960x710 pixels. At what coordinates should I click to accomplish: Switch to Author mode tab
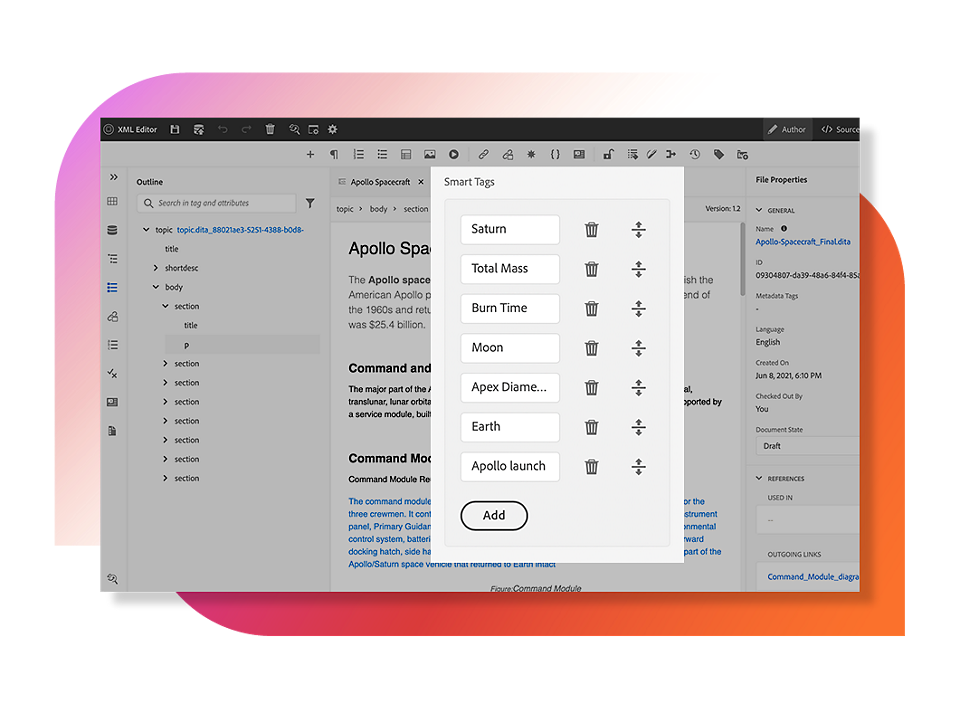pyautogui.click(x=787, y=129)
